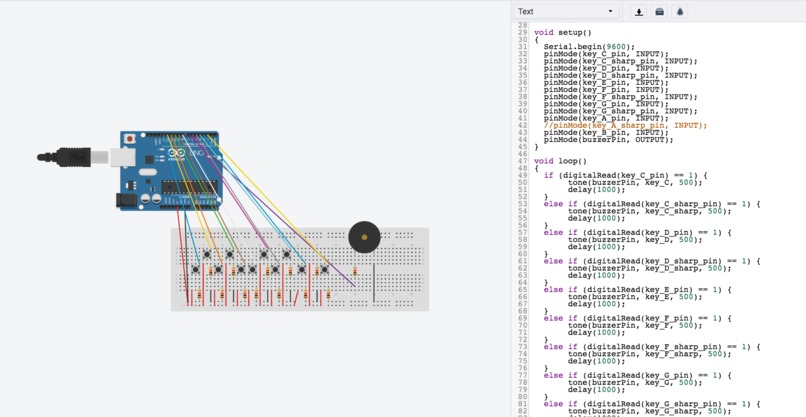Click the pinMode(key_B_pin, INPUT) line

[x=607, y=133]
